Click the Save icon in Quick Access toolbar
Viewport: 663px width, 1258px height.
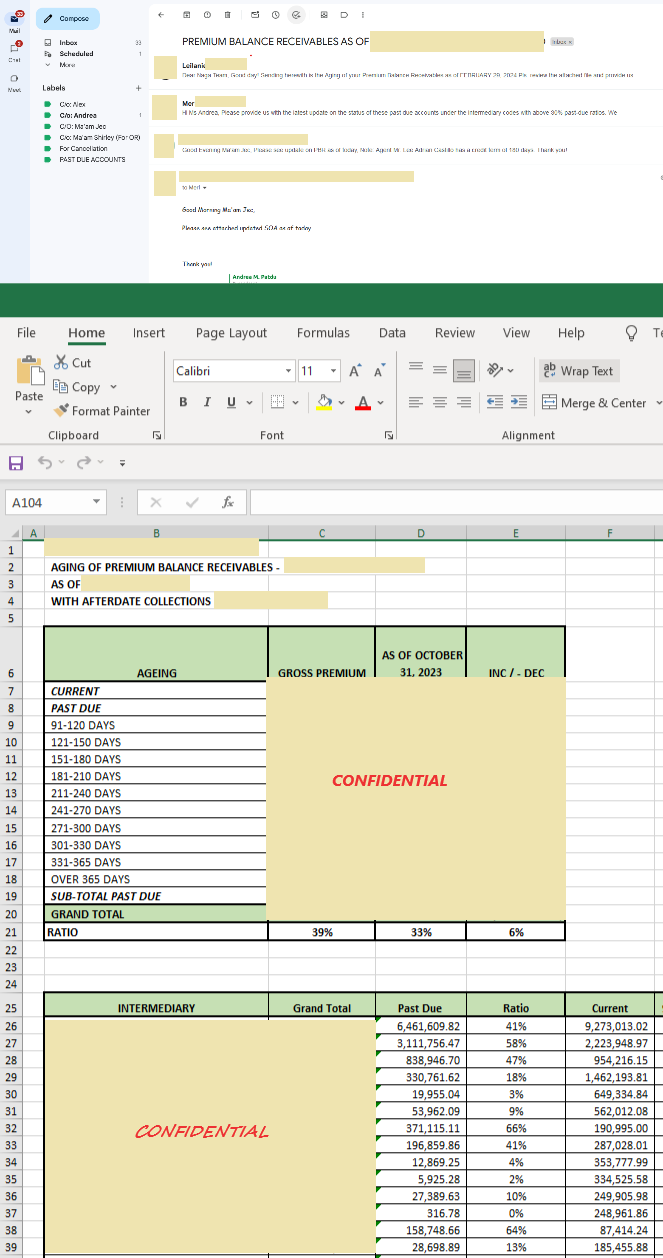(x=15, y=463)
